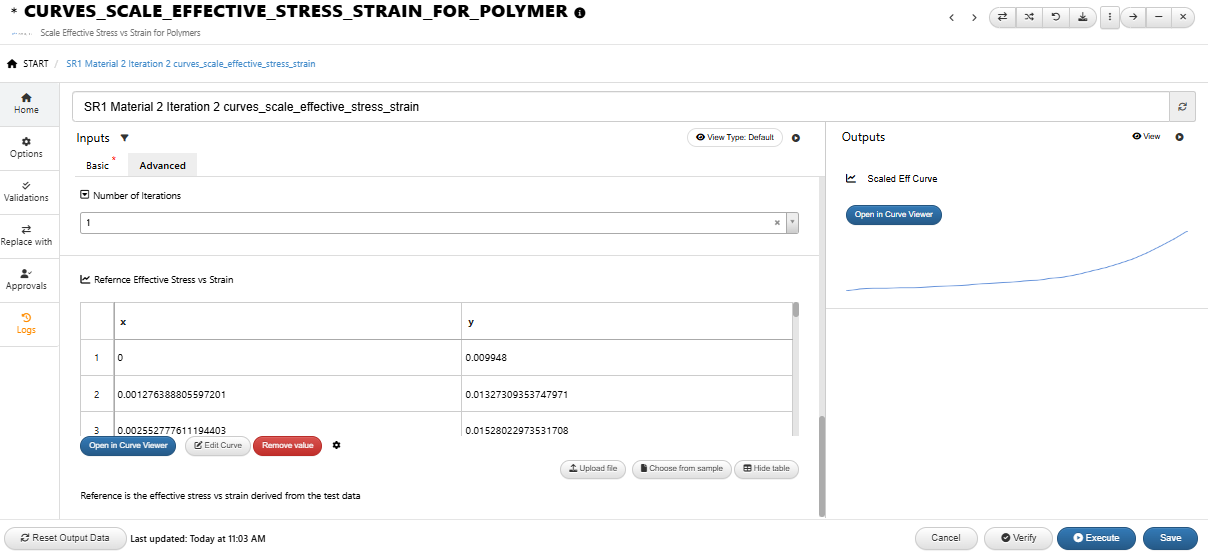
Task: Click the gear icon beside Remove value
Action: (x=337, y=445)
